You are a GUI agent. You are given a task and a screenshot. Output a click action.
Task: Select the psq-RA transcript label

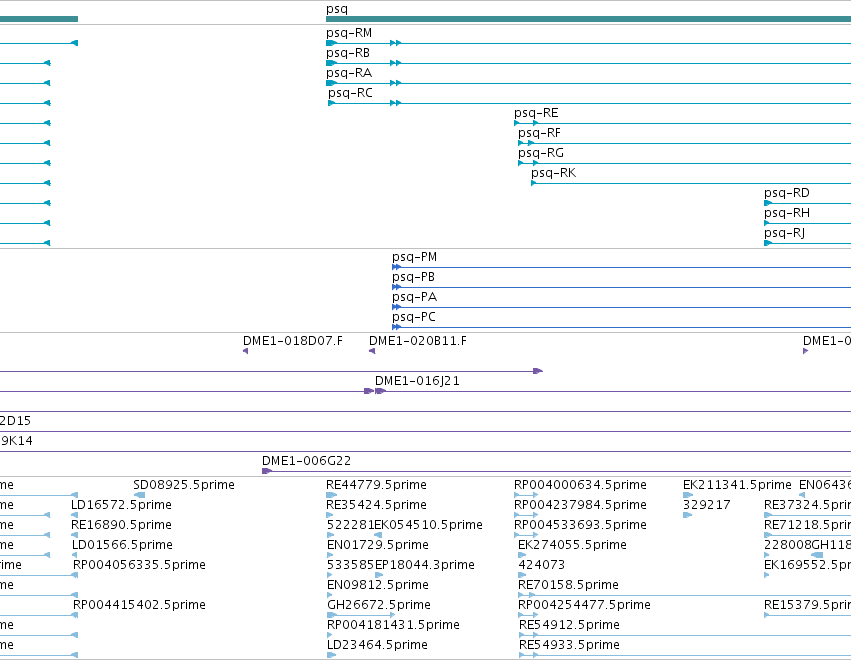349,73
